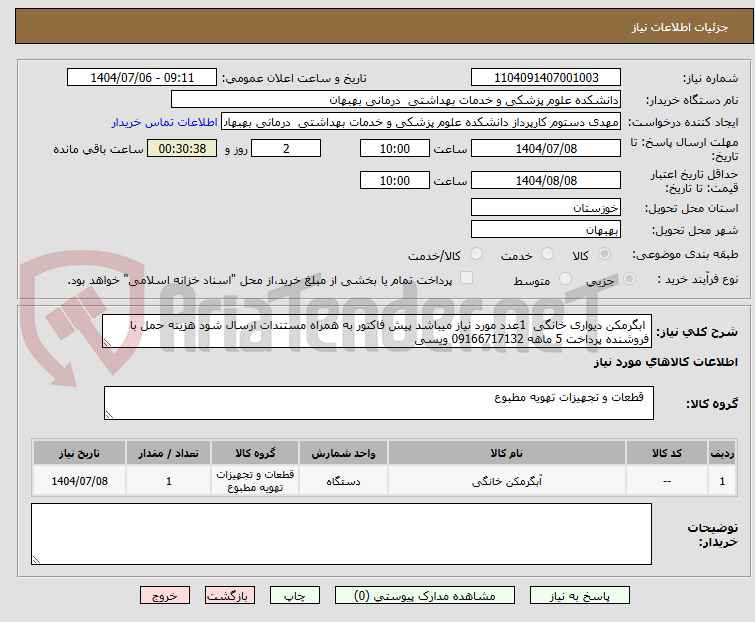The width and height of the screenshot is (755, 622).
Task: Click the price validity date field 1404/08/08
Action: (546, 181)
